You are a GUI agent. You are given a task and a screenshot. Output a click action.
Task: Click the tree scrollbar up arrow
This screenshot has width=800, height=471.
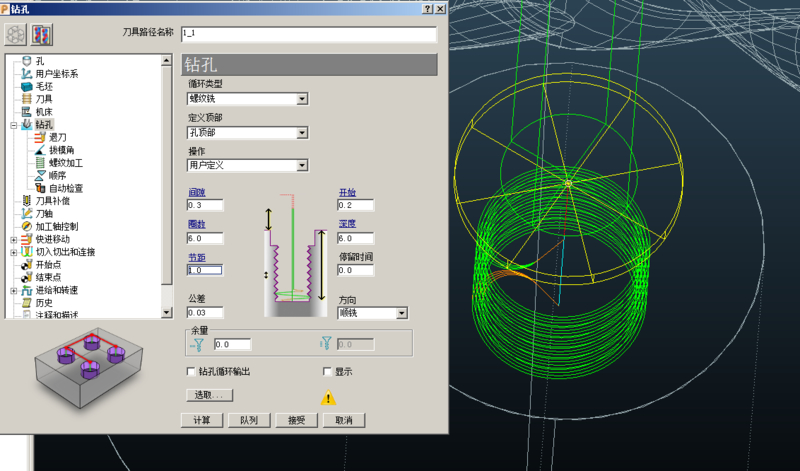167,60
